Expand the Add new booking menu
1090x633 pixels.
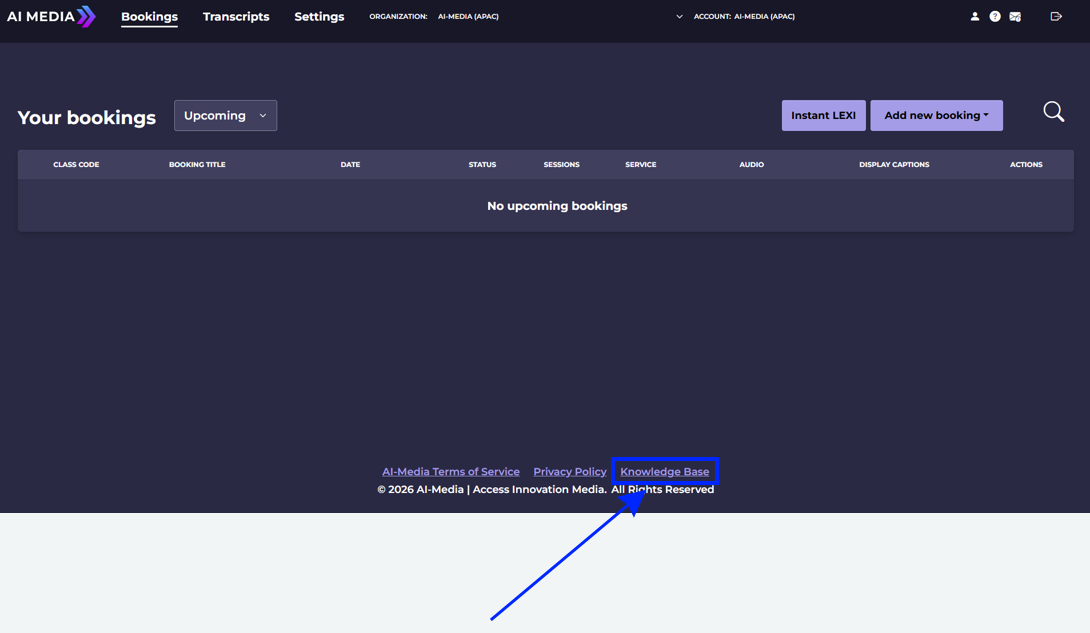(936, 115)
